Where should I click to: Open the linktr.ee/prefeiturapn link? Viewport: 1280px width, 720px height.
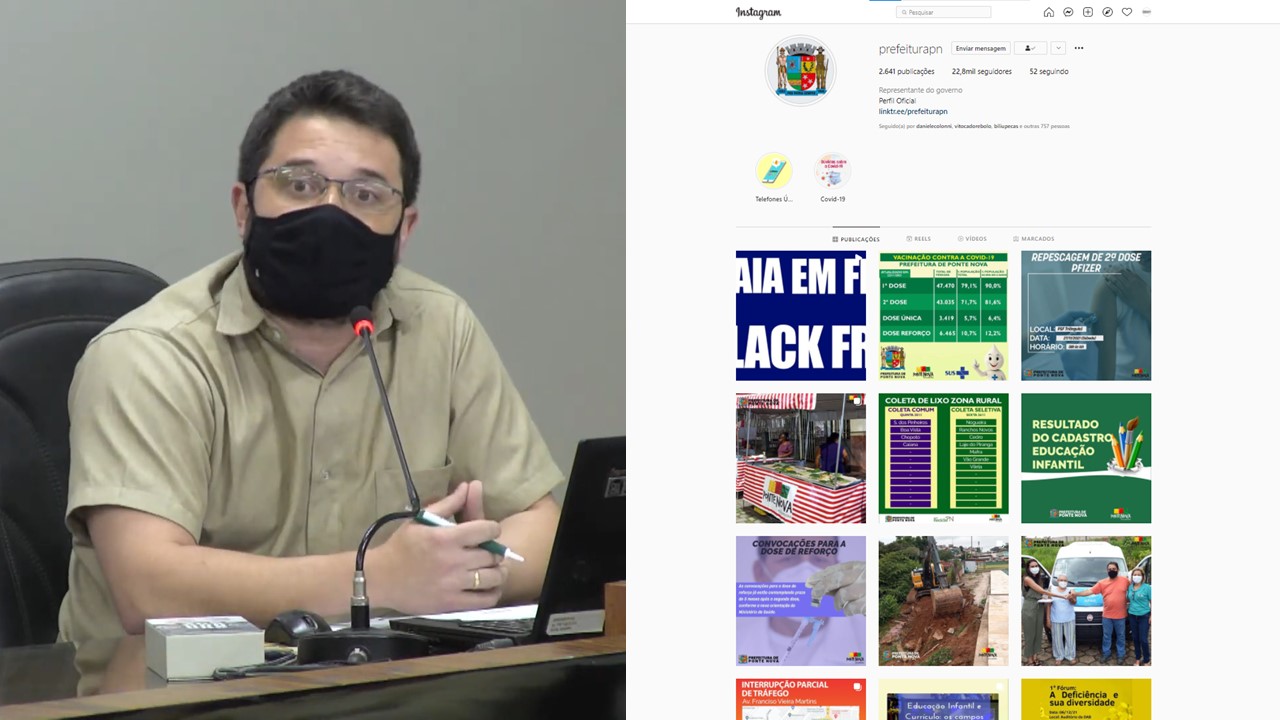(x=913, y=112)
